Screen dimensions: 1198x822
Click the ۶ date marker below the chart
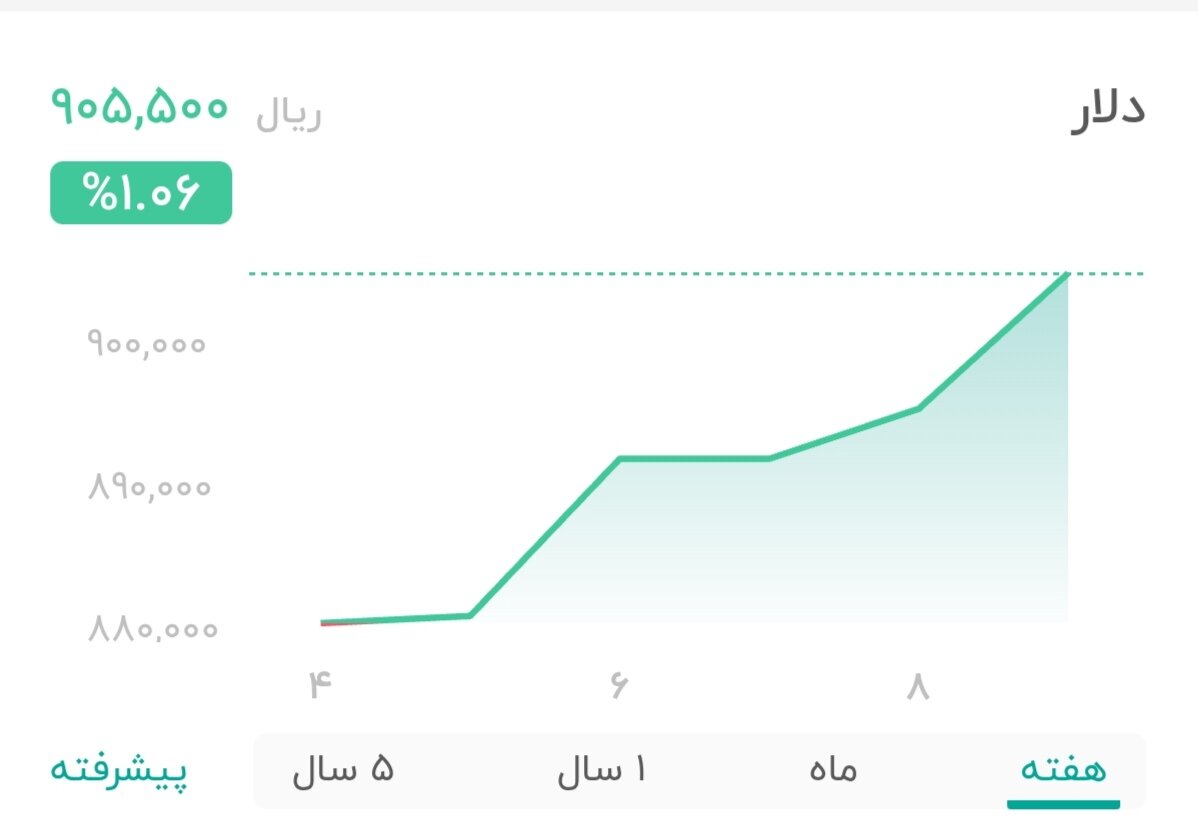(x=618, y=686)
